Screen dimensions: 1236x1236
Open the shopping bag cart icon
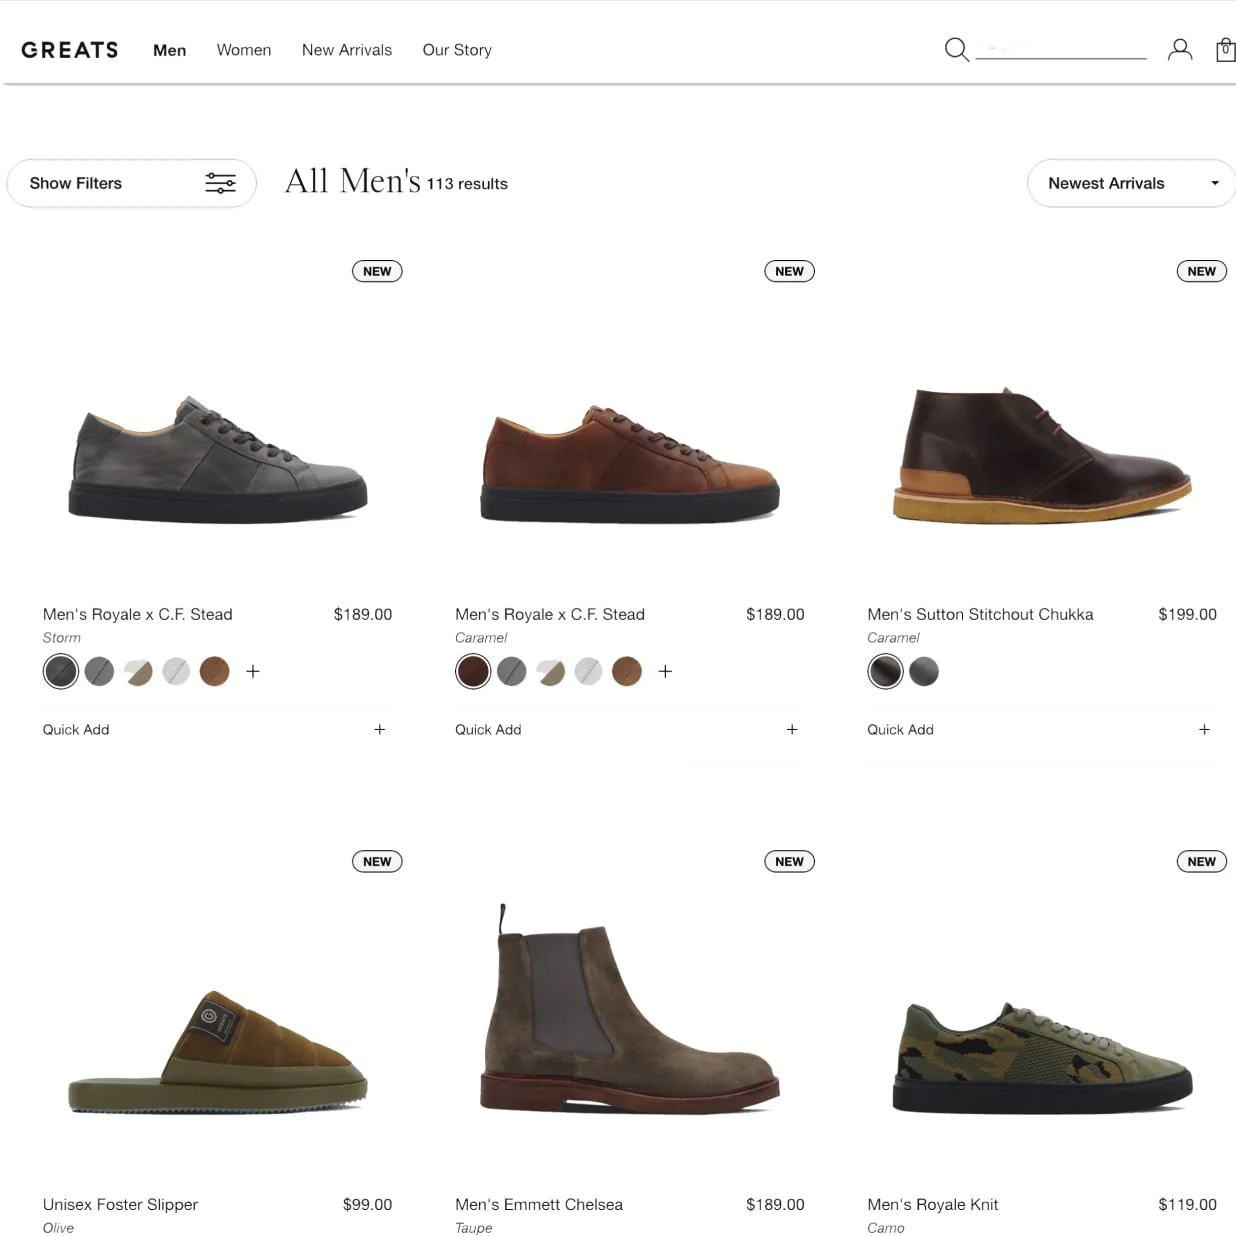coord(1225,50)
